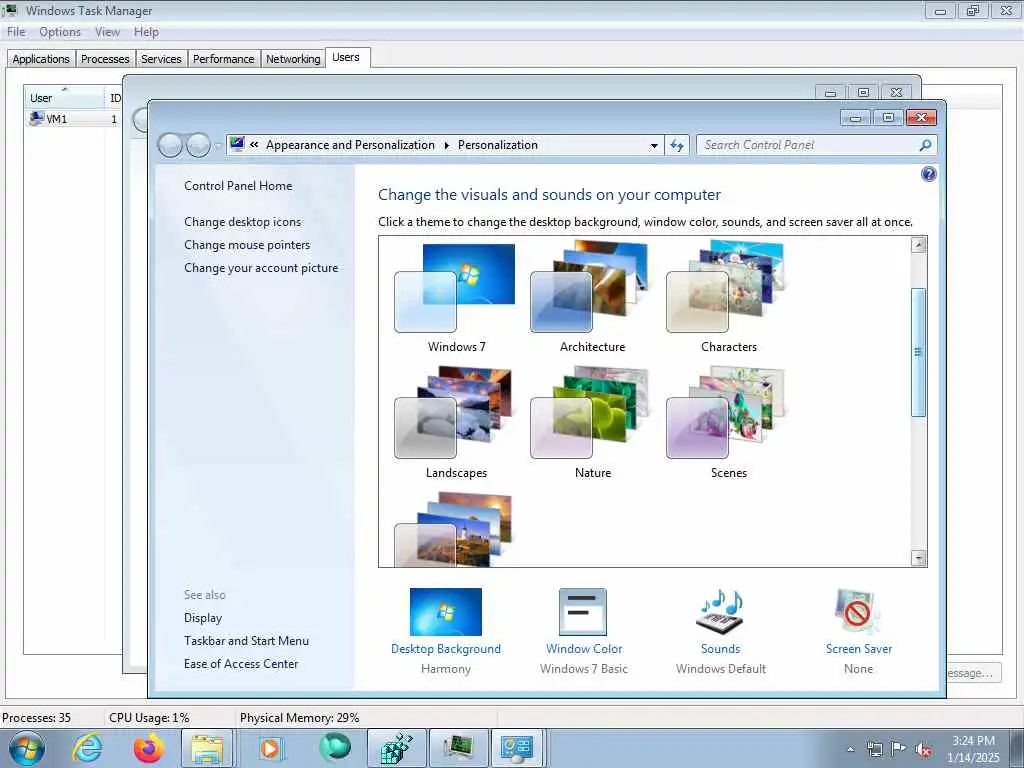Switch to Networking tab in Task Manager
Screen dimensions: 1024x768
[x=293, y=59]
